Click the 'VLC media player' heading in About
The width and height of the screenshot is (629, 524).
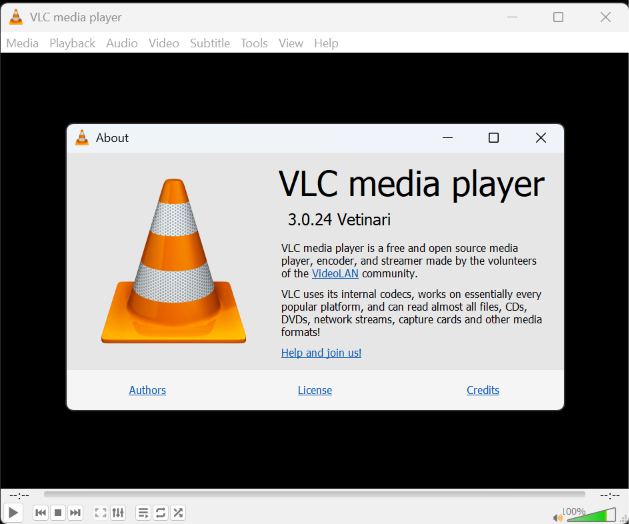pyautogui.click(x=412, y=184)
